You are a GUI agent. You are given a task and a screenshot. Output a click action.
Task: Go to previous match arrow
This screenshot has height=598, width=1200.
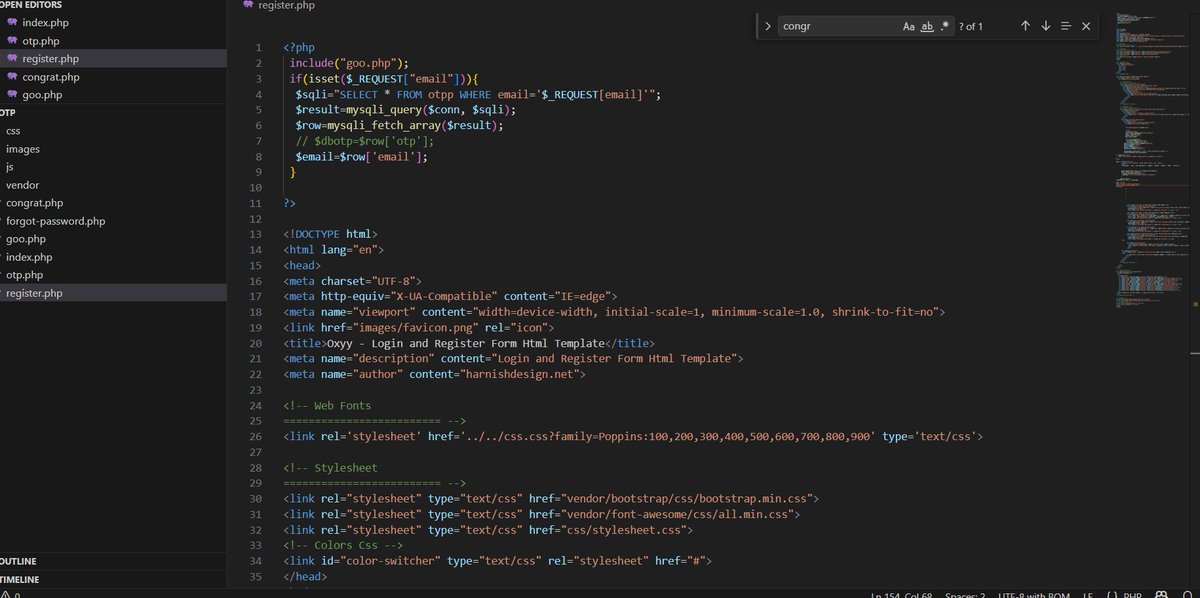tap(1025, 26)
